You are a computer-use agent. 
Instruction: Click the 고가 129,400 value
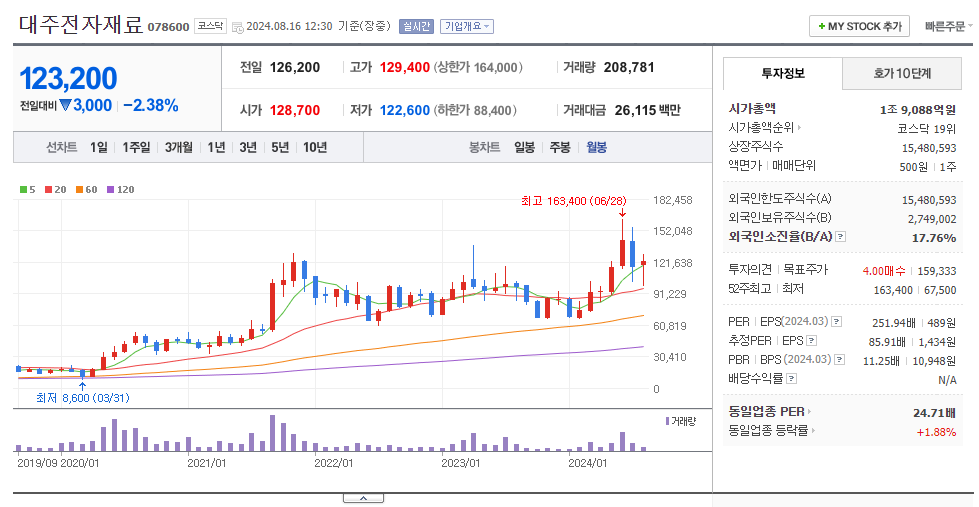(405, 67)
